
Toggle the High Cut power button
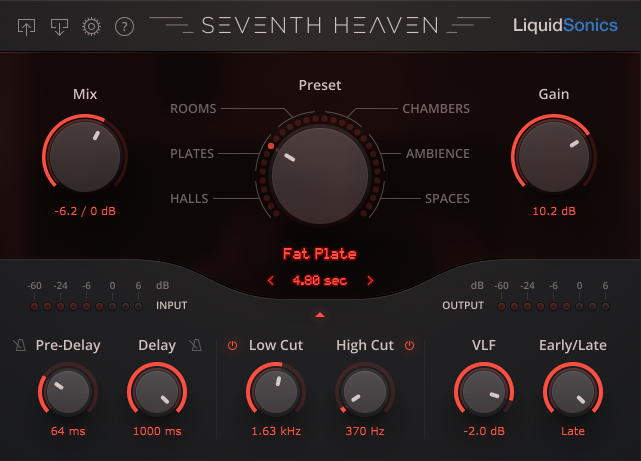409,345
